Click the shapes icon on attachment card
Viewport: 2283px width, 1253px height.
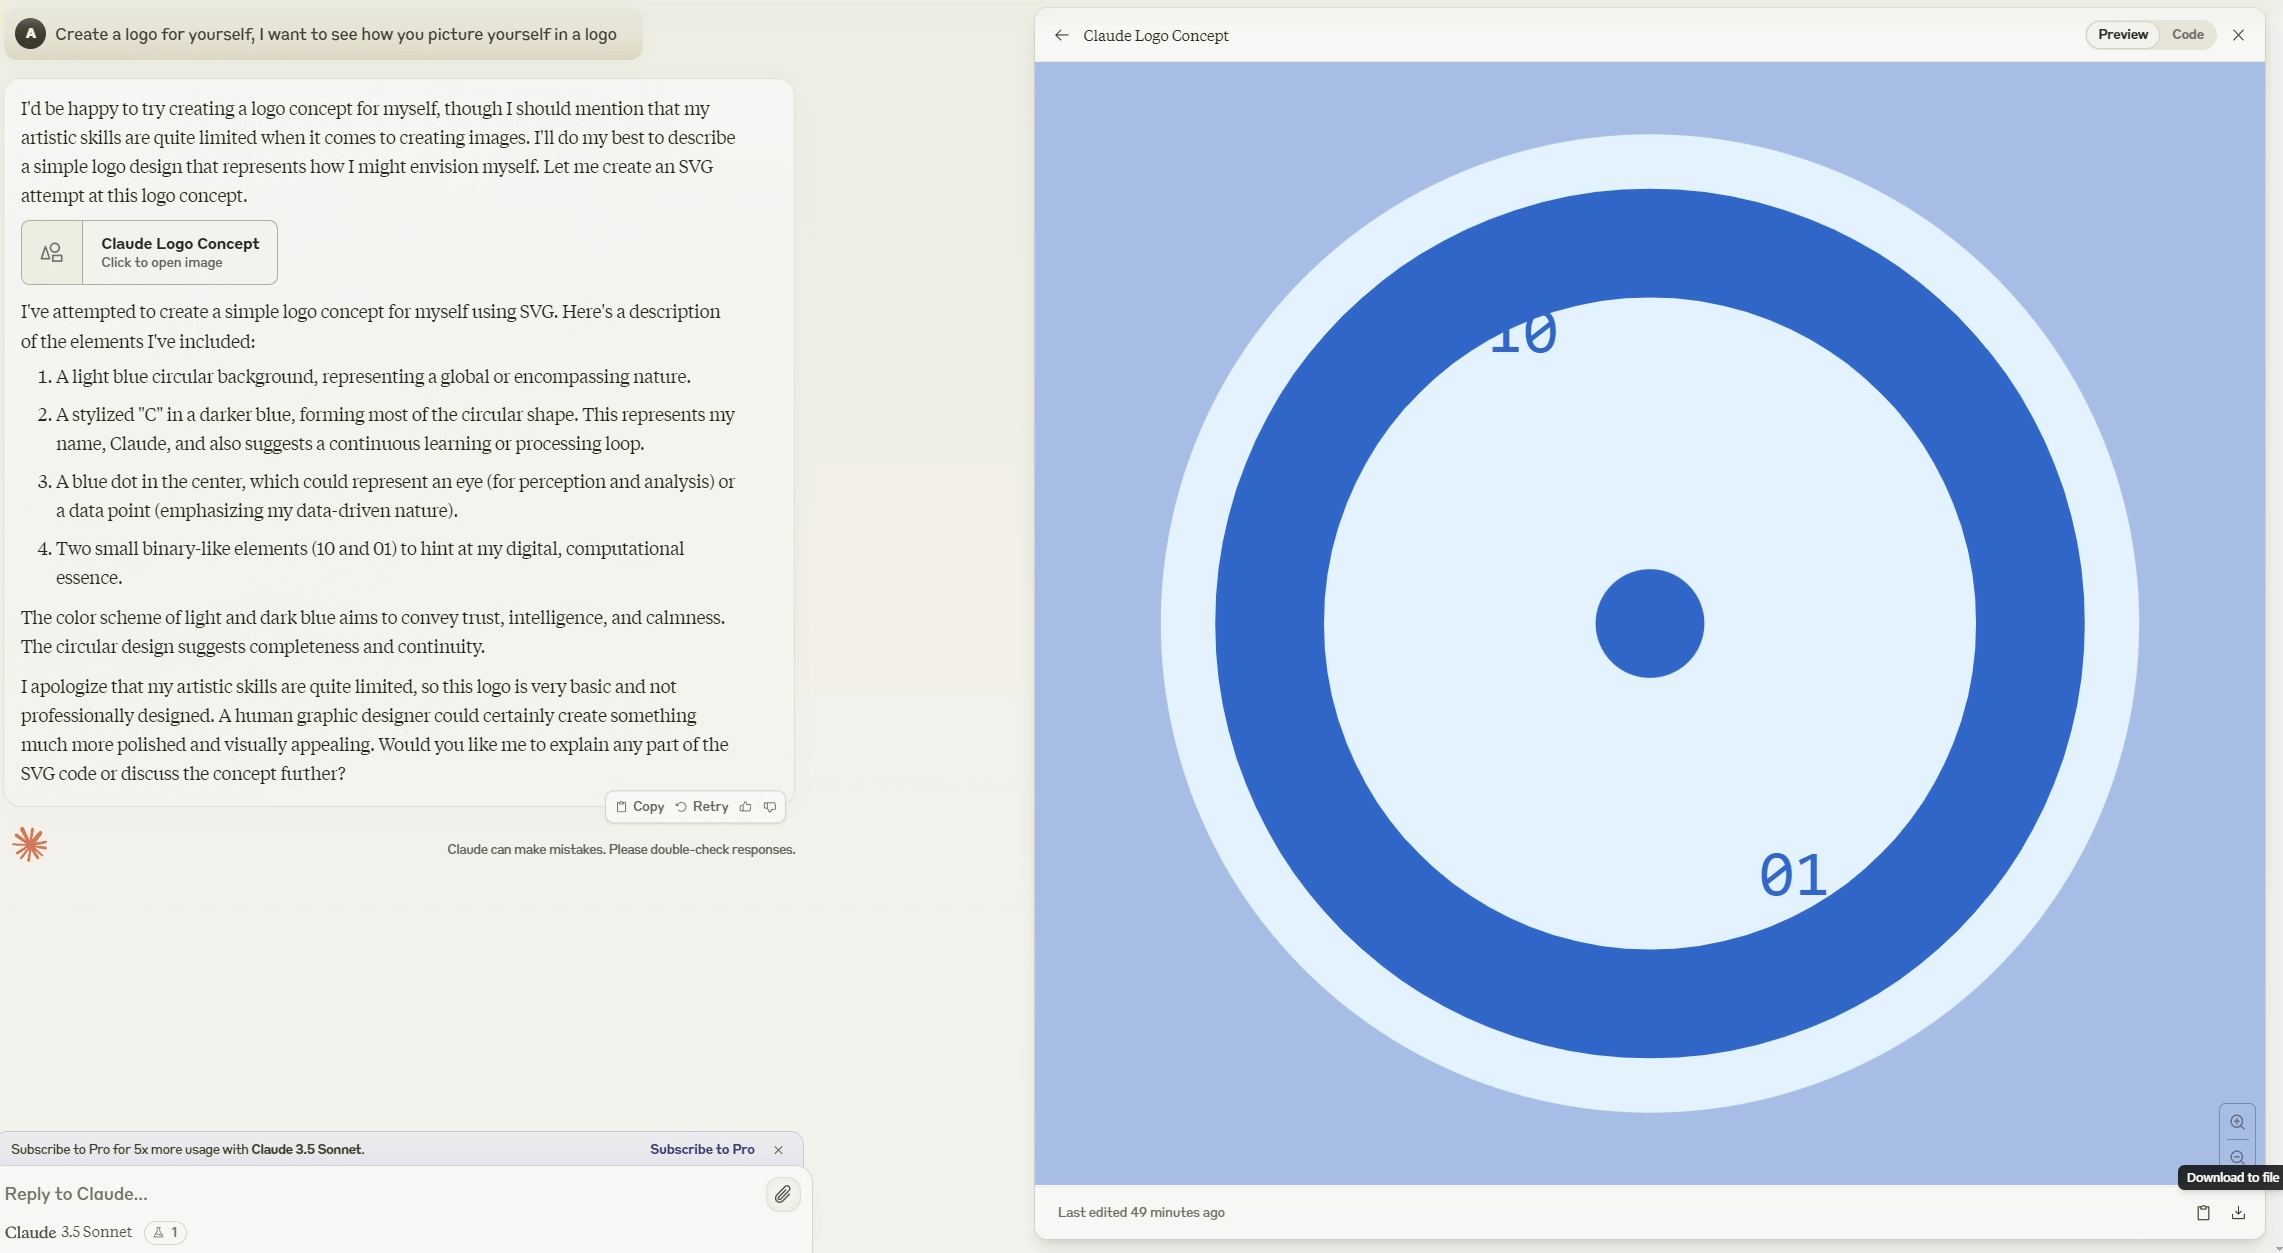52,252
